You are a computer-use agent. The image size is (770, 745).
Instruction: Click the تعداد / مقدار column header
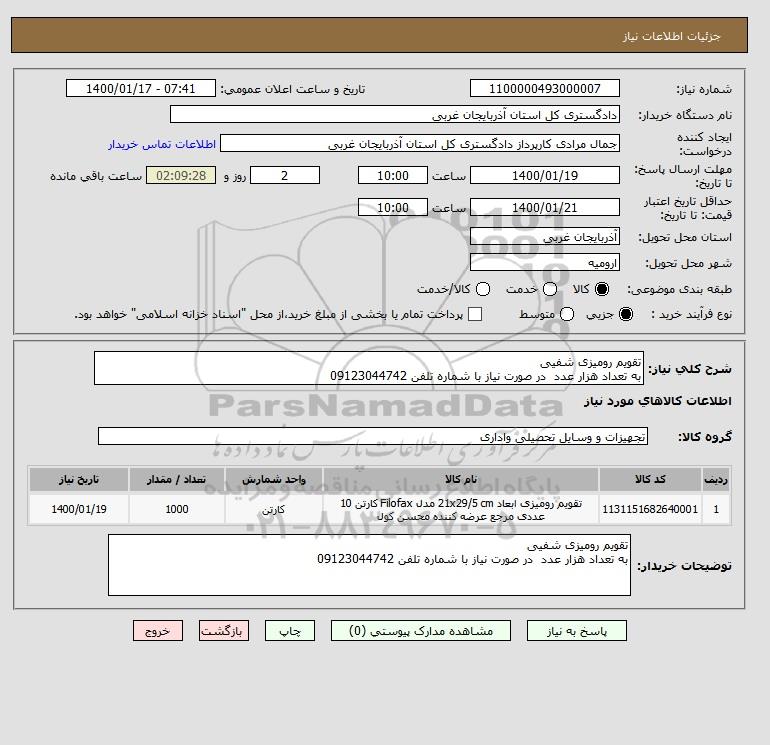(x=177, y=479)
